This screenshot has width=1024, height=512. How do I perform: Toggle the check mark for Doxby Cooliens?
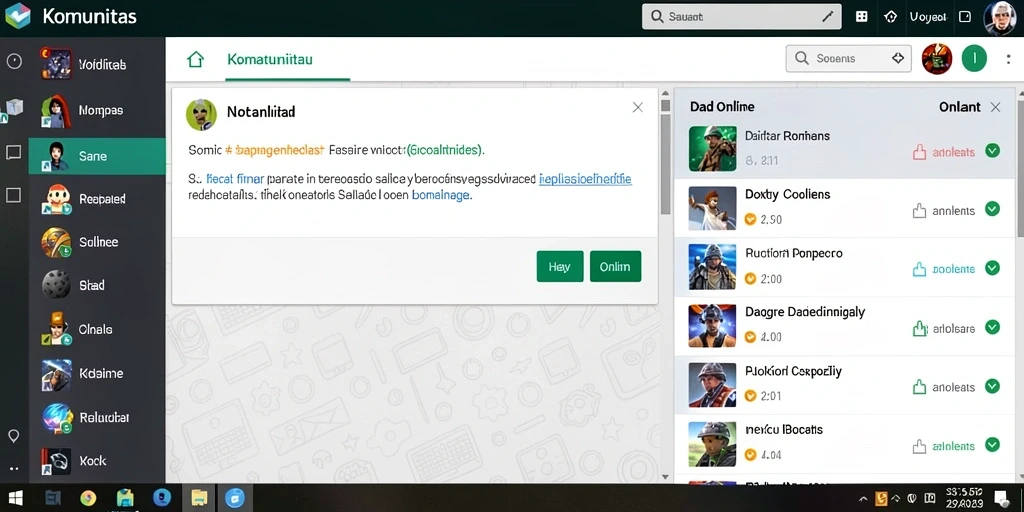coord(992,209)
